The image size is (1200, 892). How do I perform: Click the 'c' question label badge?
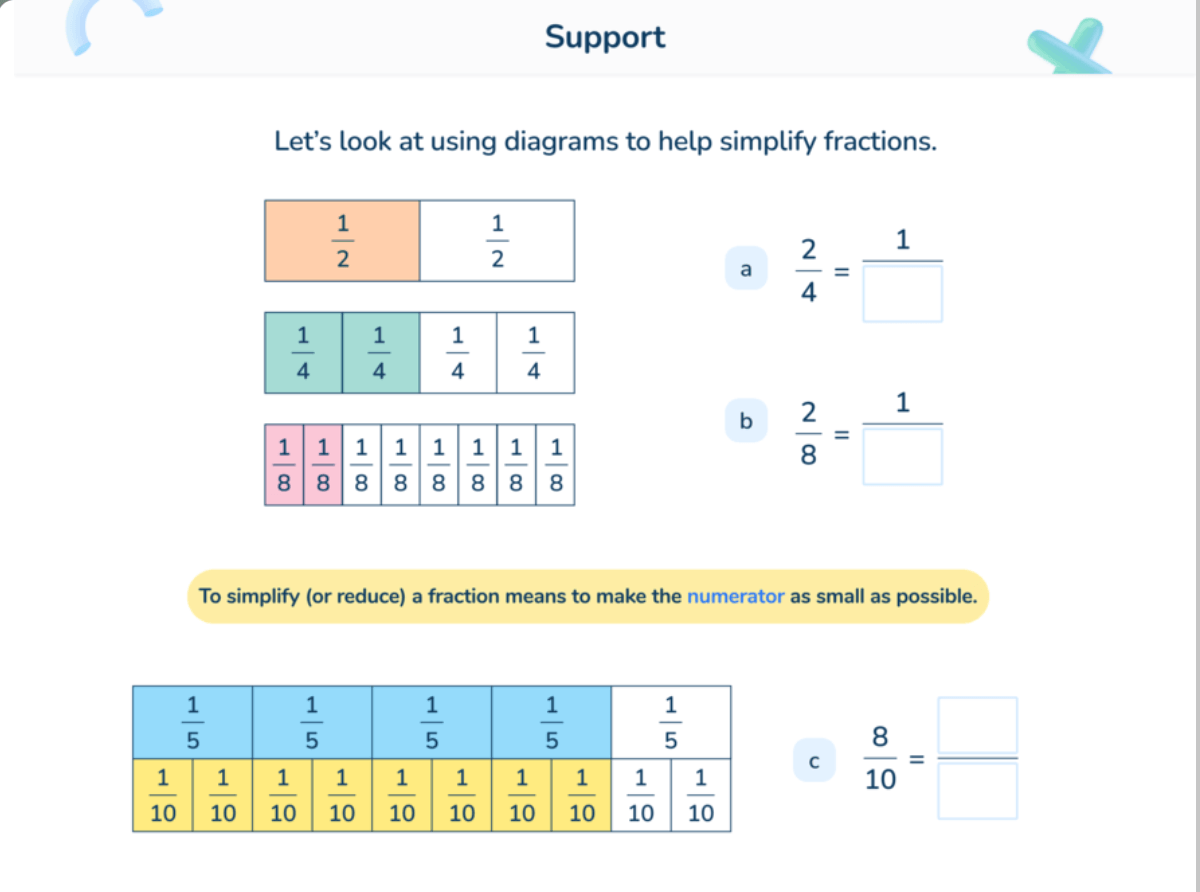pos(813,761)
